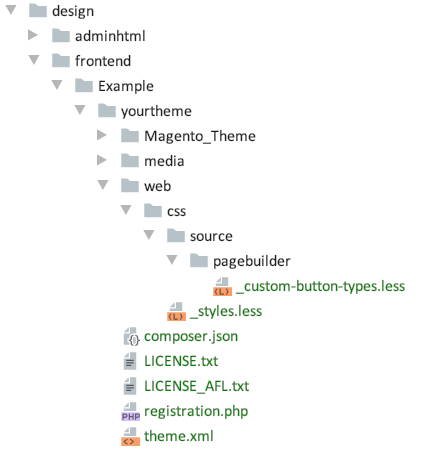445x450 pixels.
Task: Click the text file icon beside LICENSE_AFL.txt
Action: point(130,386)
